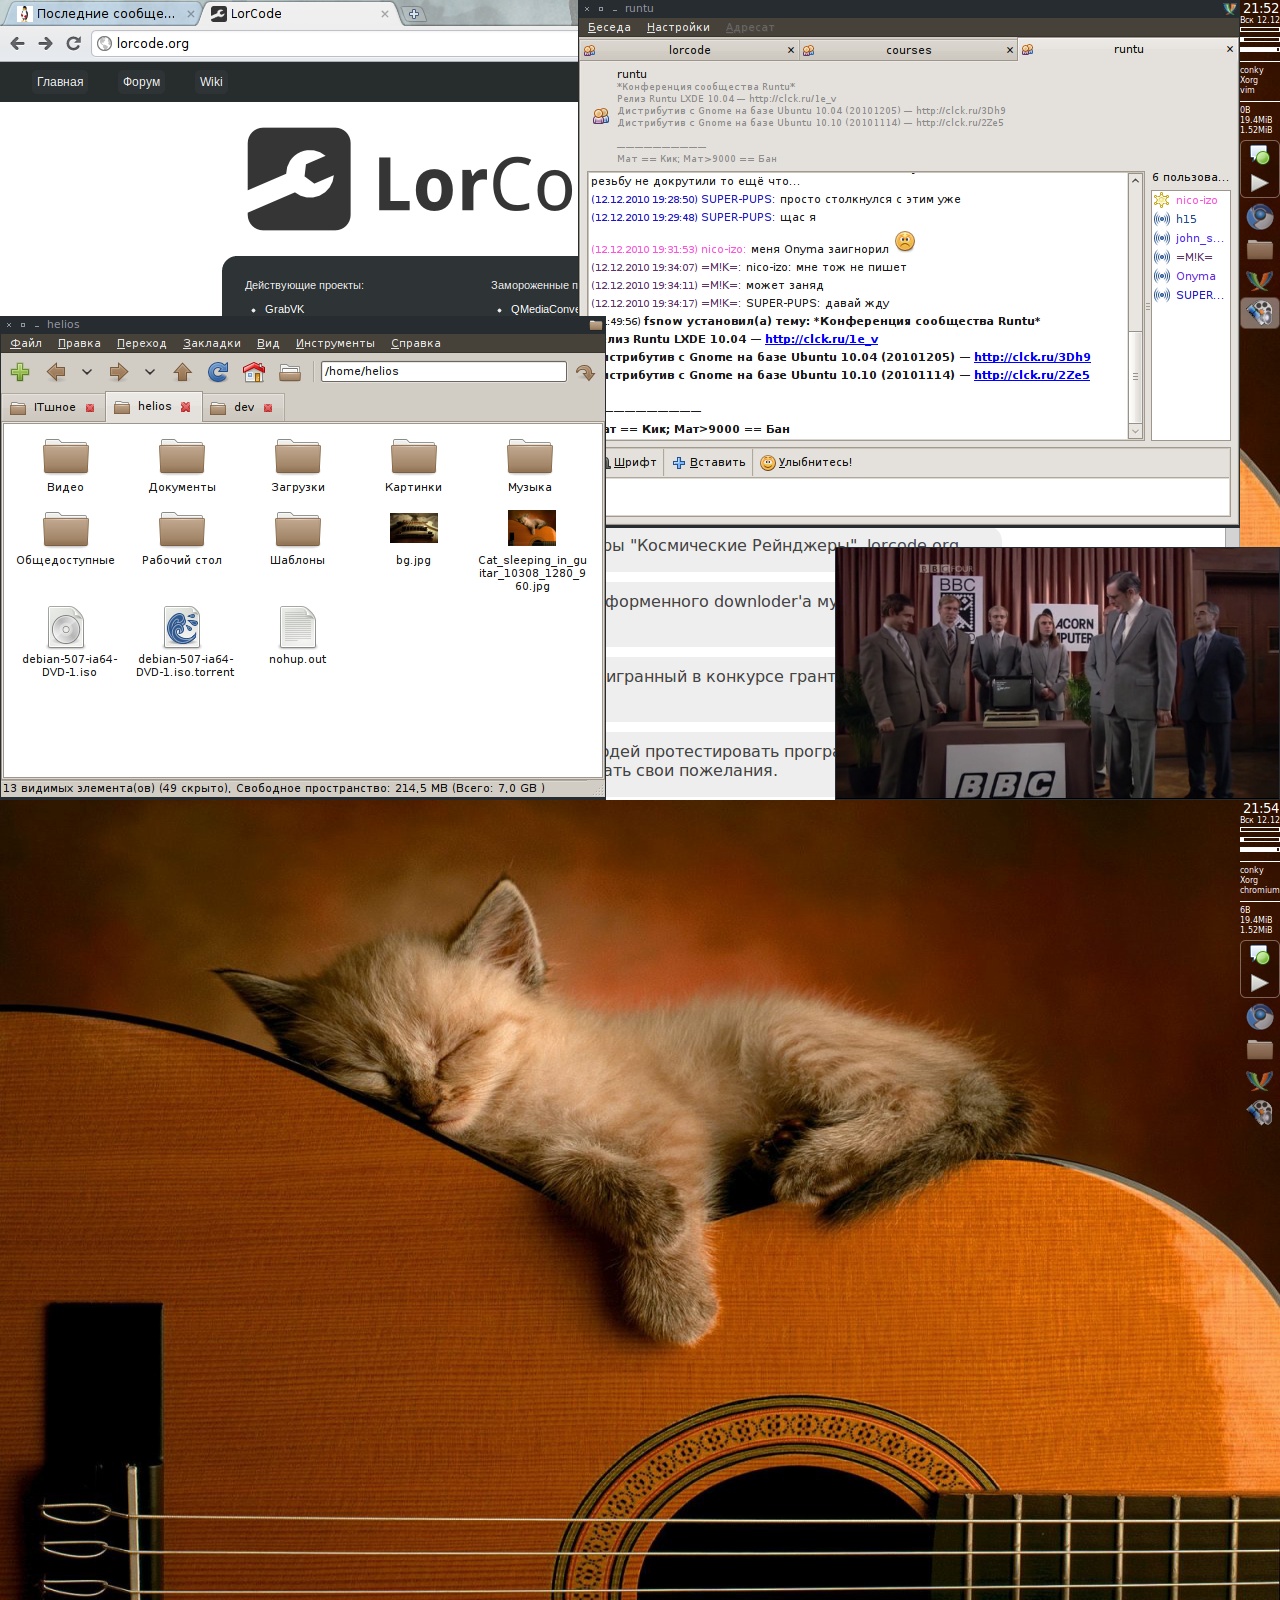
Task: Close the ITшное tab with its red X
Action: [x=90, y=408]
